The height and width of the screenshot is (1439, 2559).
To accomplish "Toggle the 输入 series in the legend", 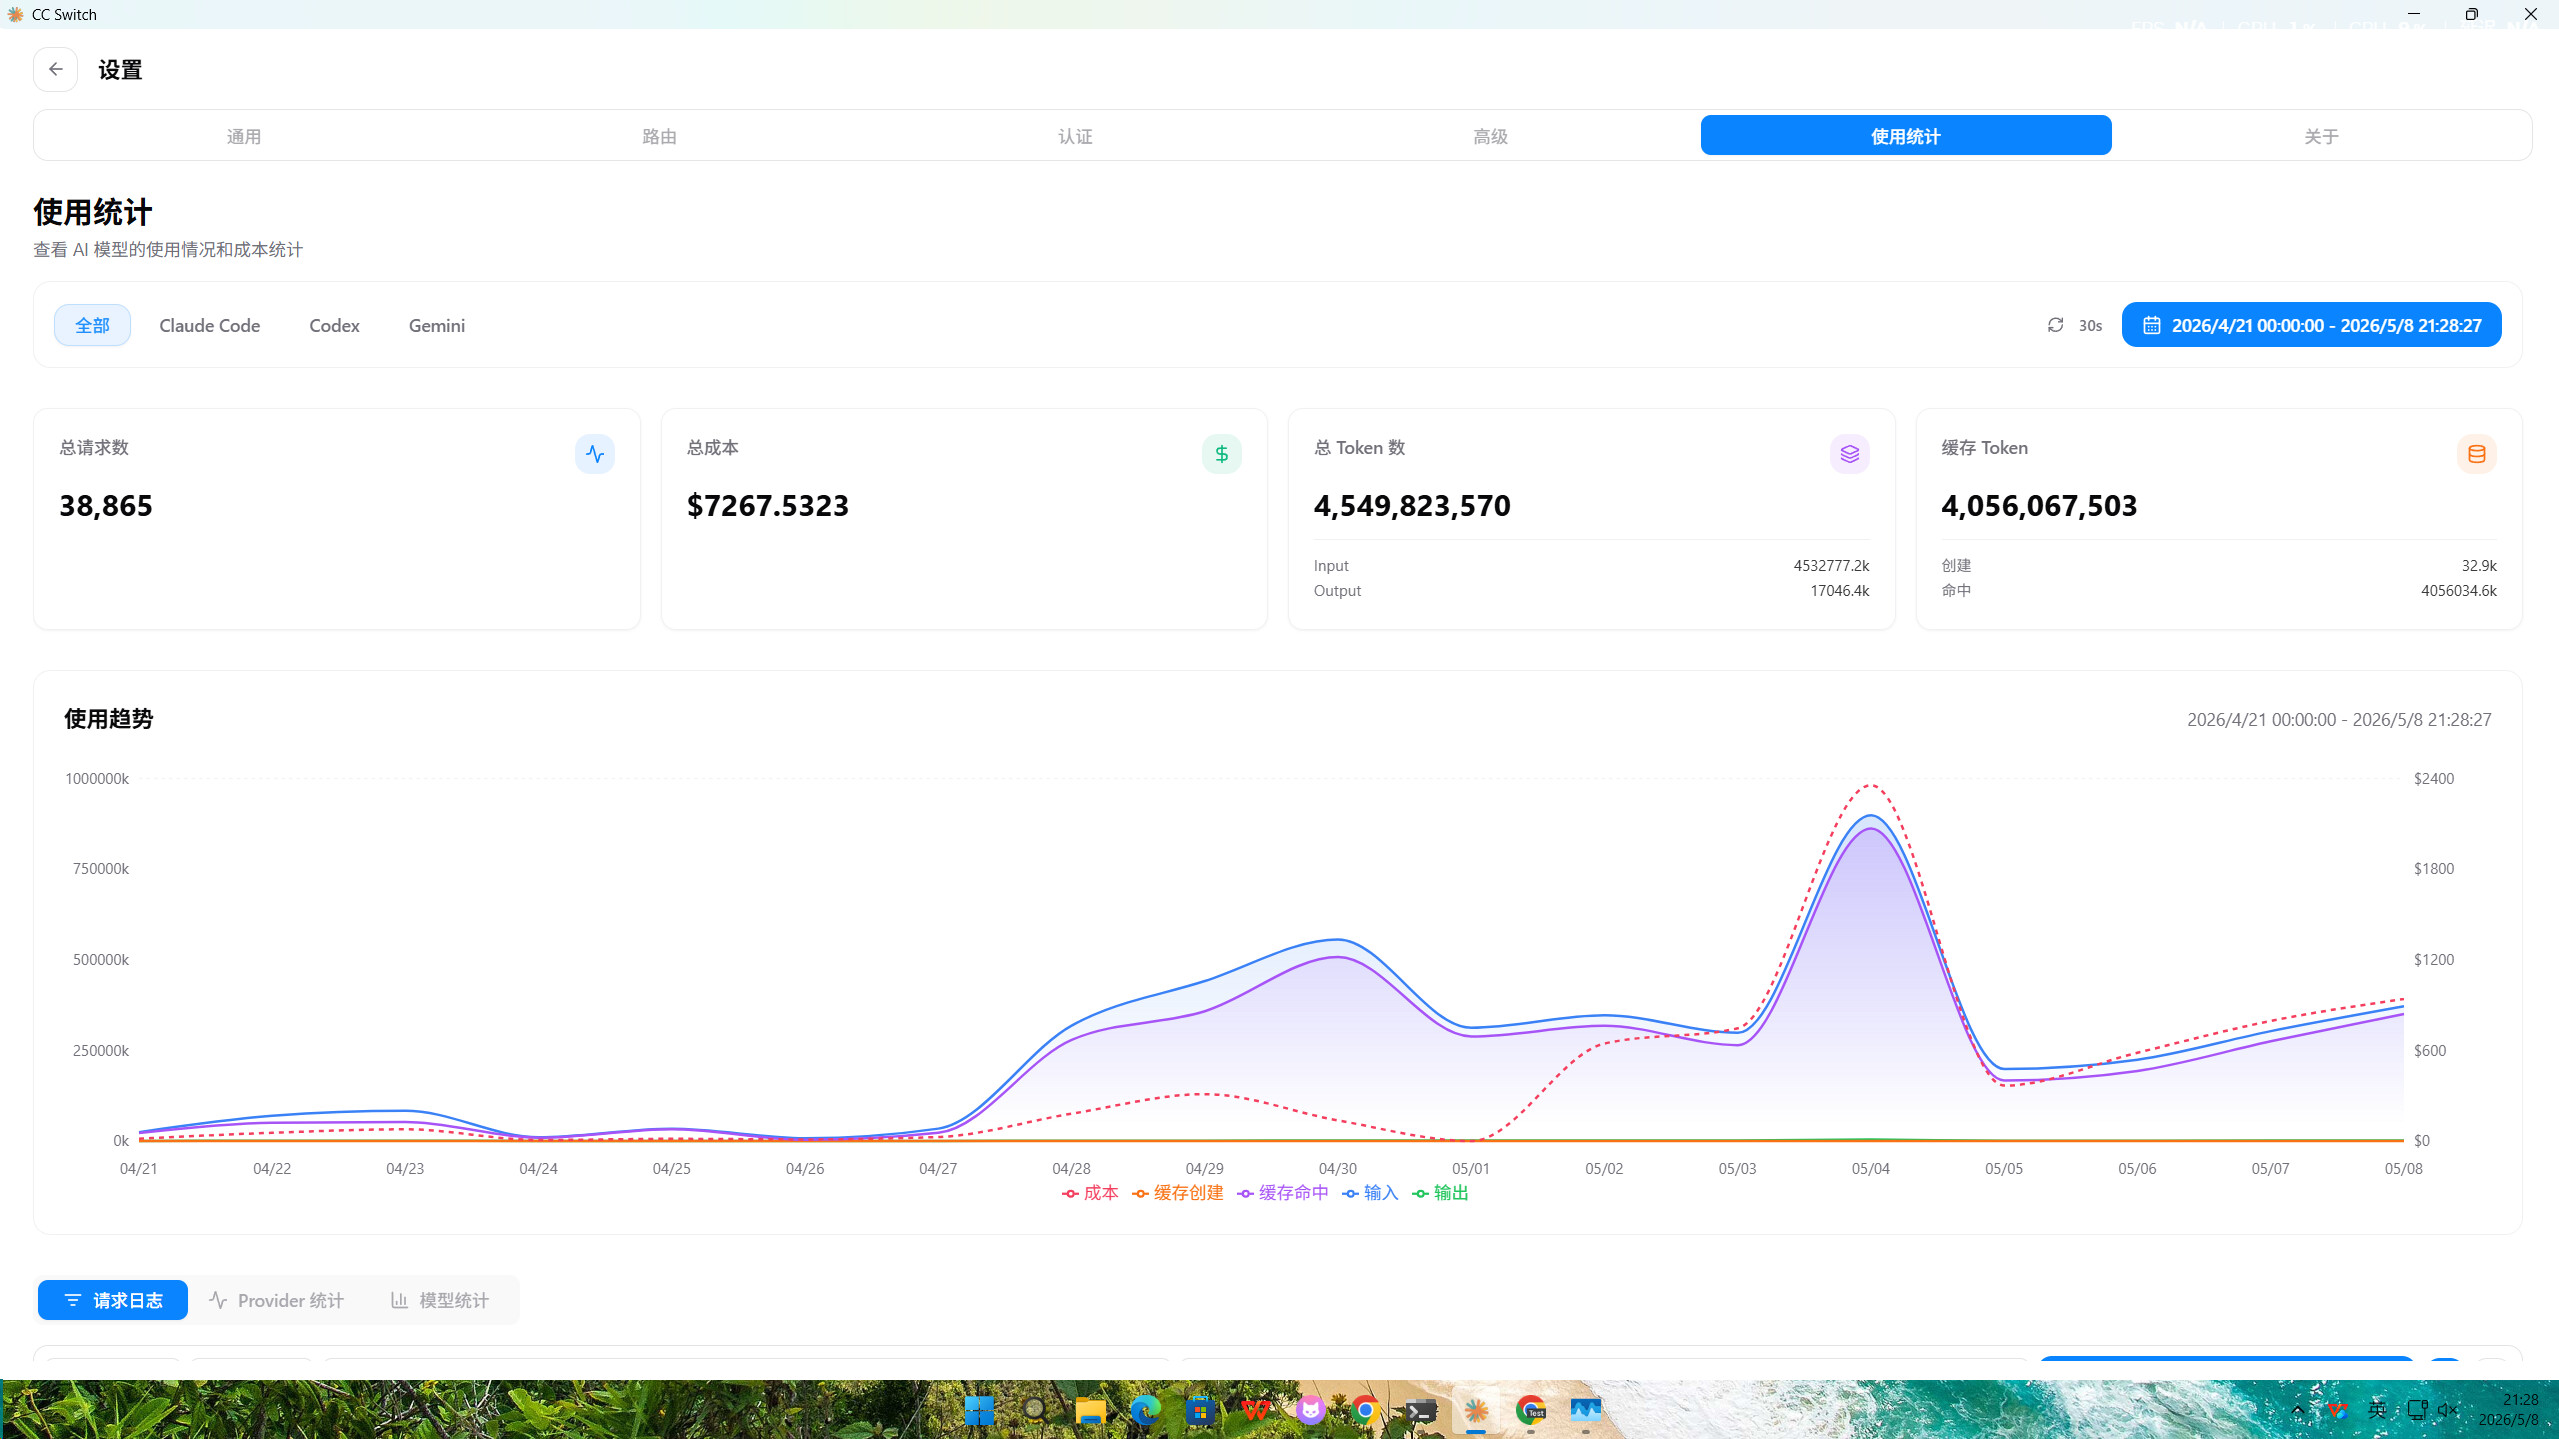I will click(1370, 1192).
